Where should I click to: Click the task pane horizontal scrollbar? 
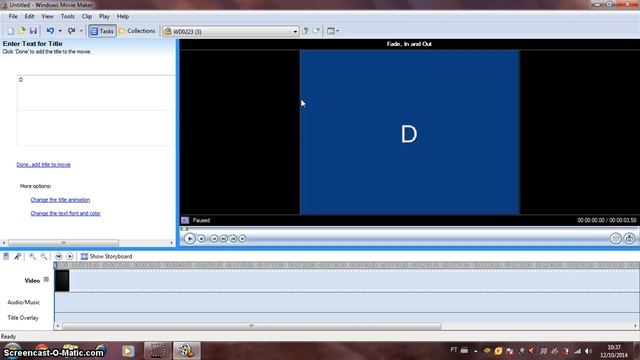[x=63, y=243]
